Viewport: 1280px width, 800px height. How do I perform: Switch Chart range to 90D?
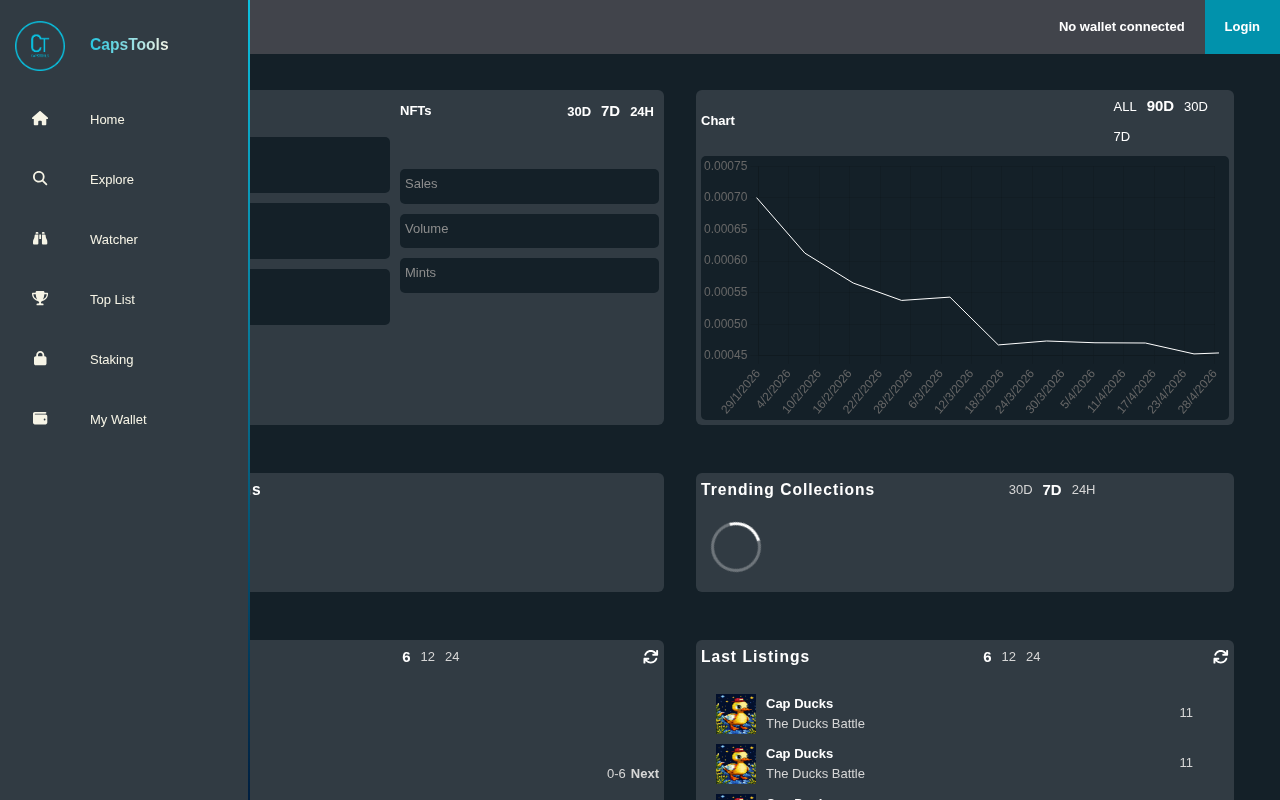pyautogui.click(x=1160, y=106)
